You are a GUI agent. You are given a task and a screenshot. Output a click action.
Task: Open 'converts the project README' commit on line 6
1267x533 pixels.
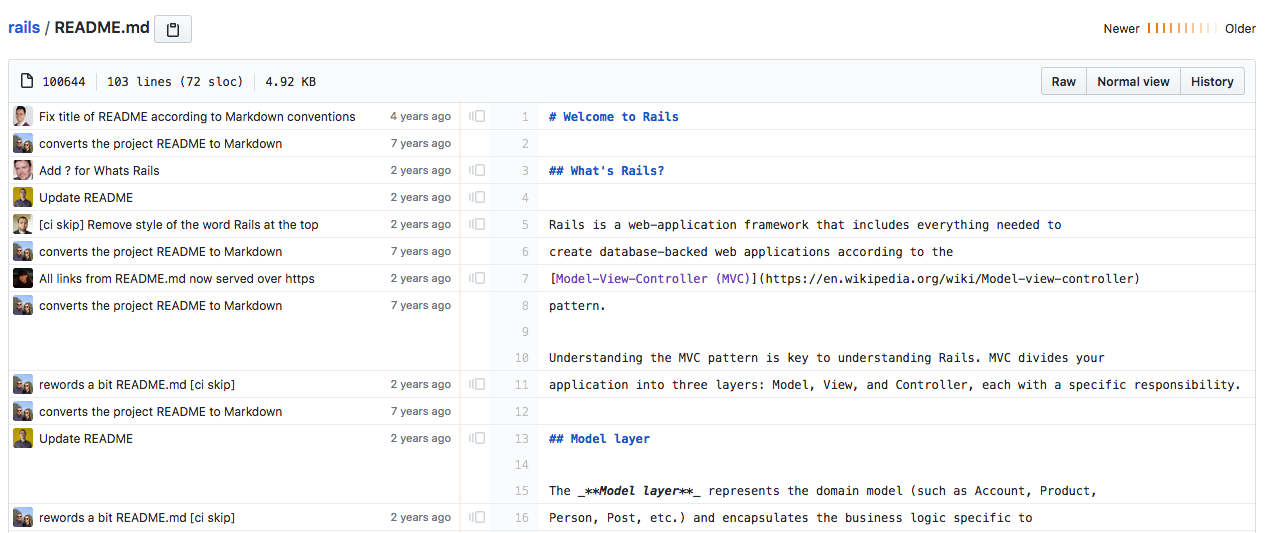[x=160, y=251]
